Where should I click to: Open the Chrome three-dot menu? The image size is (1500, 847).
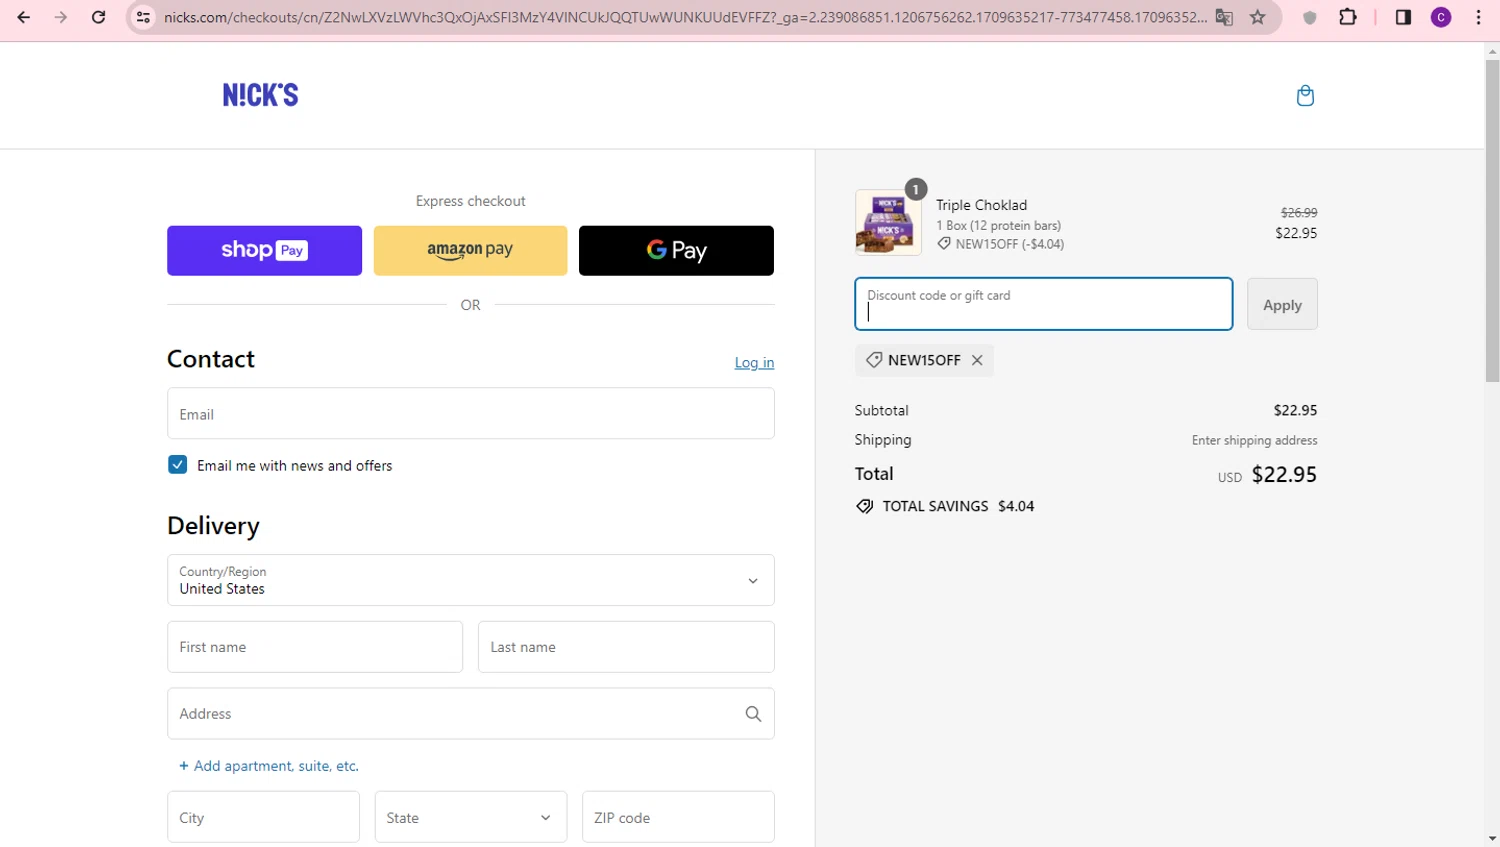[x=1478, y=17]
